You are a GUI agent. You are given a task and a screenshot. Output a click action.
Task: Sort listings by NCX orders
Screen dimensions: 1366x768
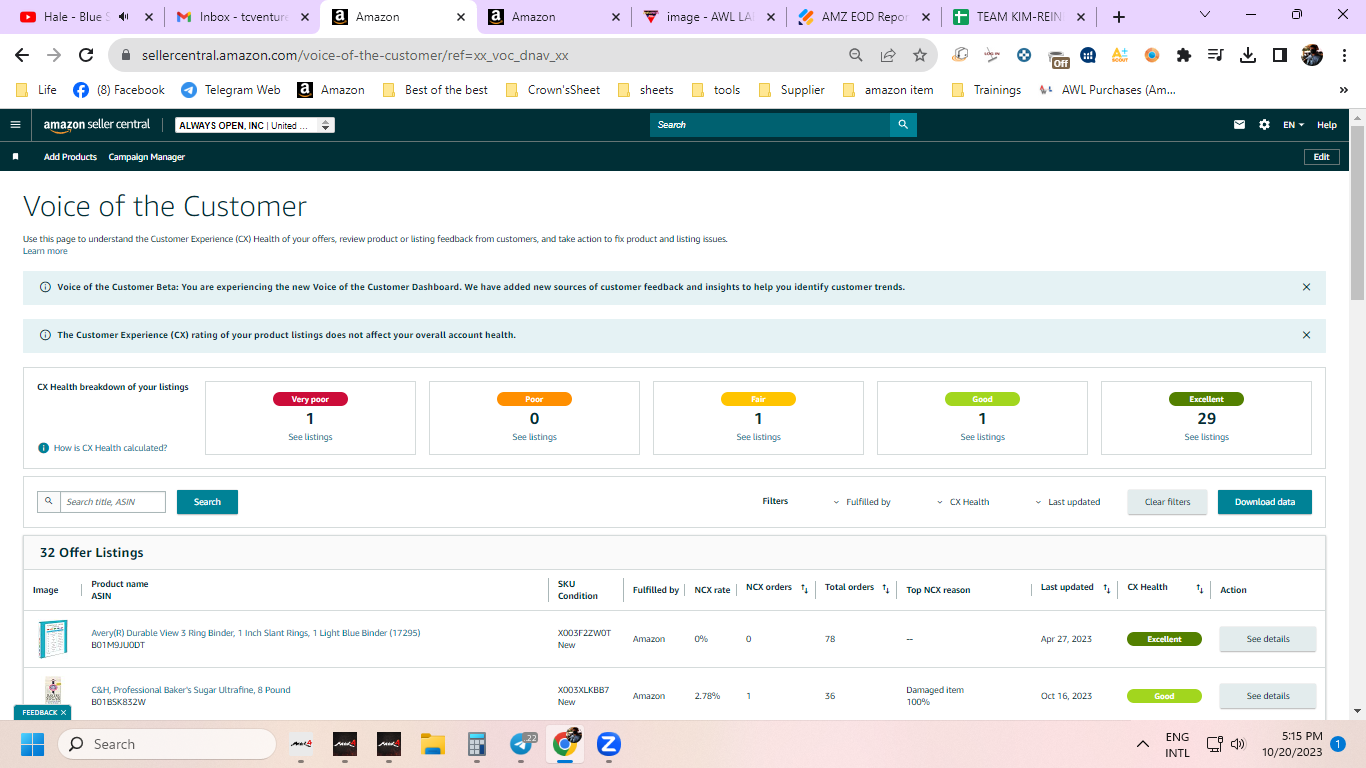click(804, 589)
